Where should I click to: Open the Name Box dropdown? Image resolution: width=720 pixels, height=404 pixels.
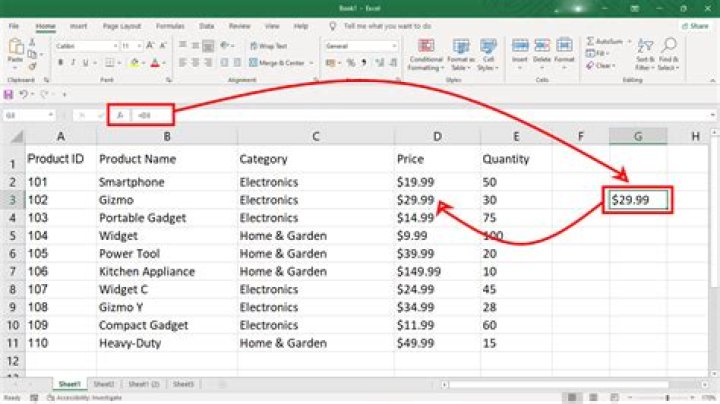[51, 115]
